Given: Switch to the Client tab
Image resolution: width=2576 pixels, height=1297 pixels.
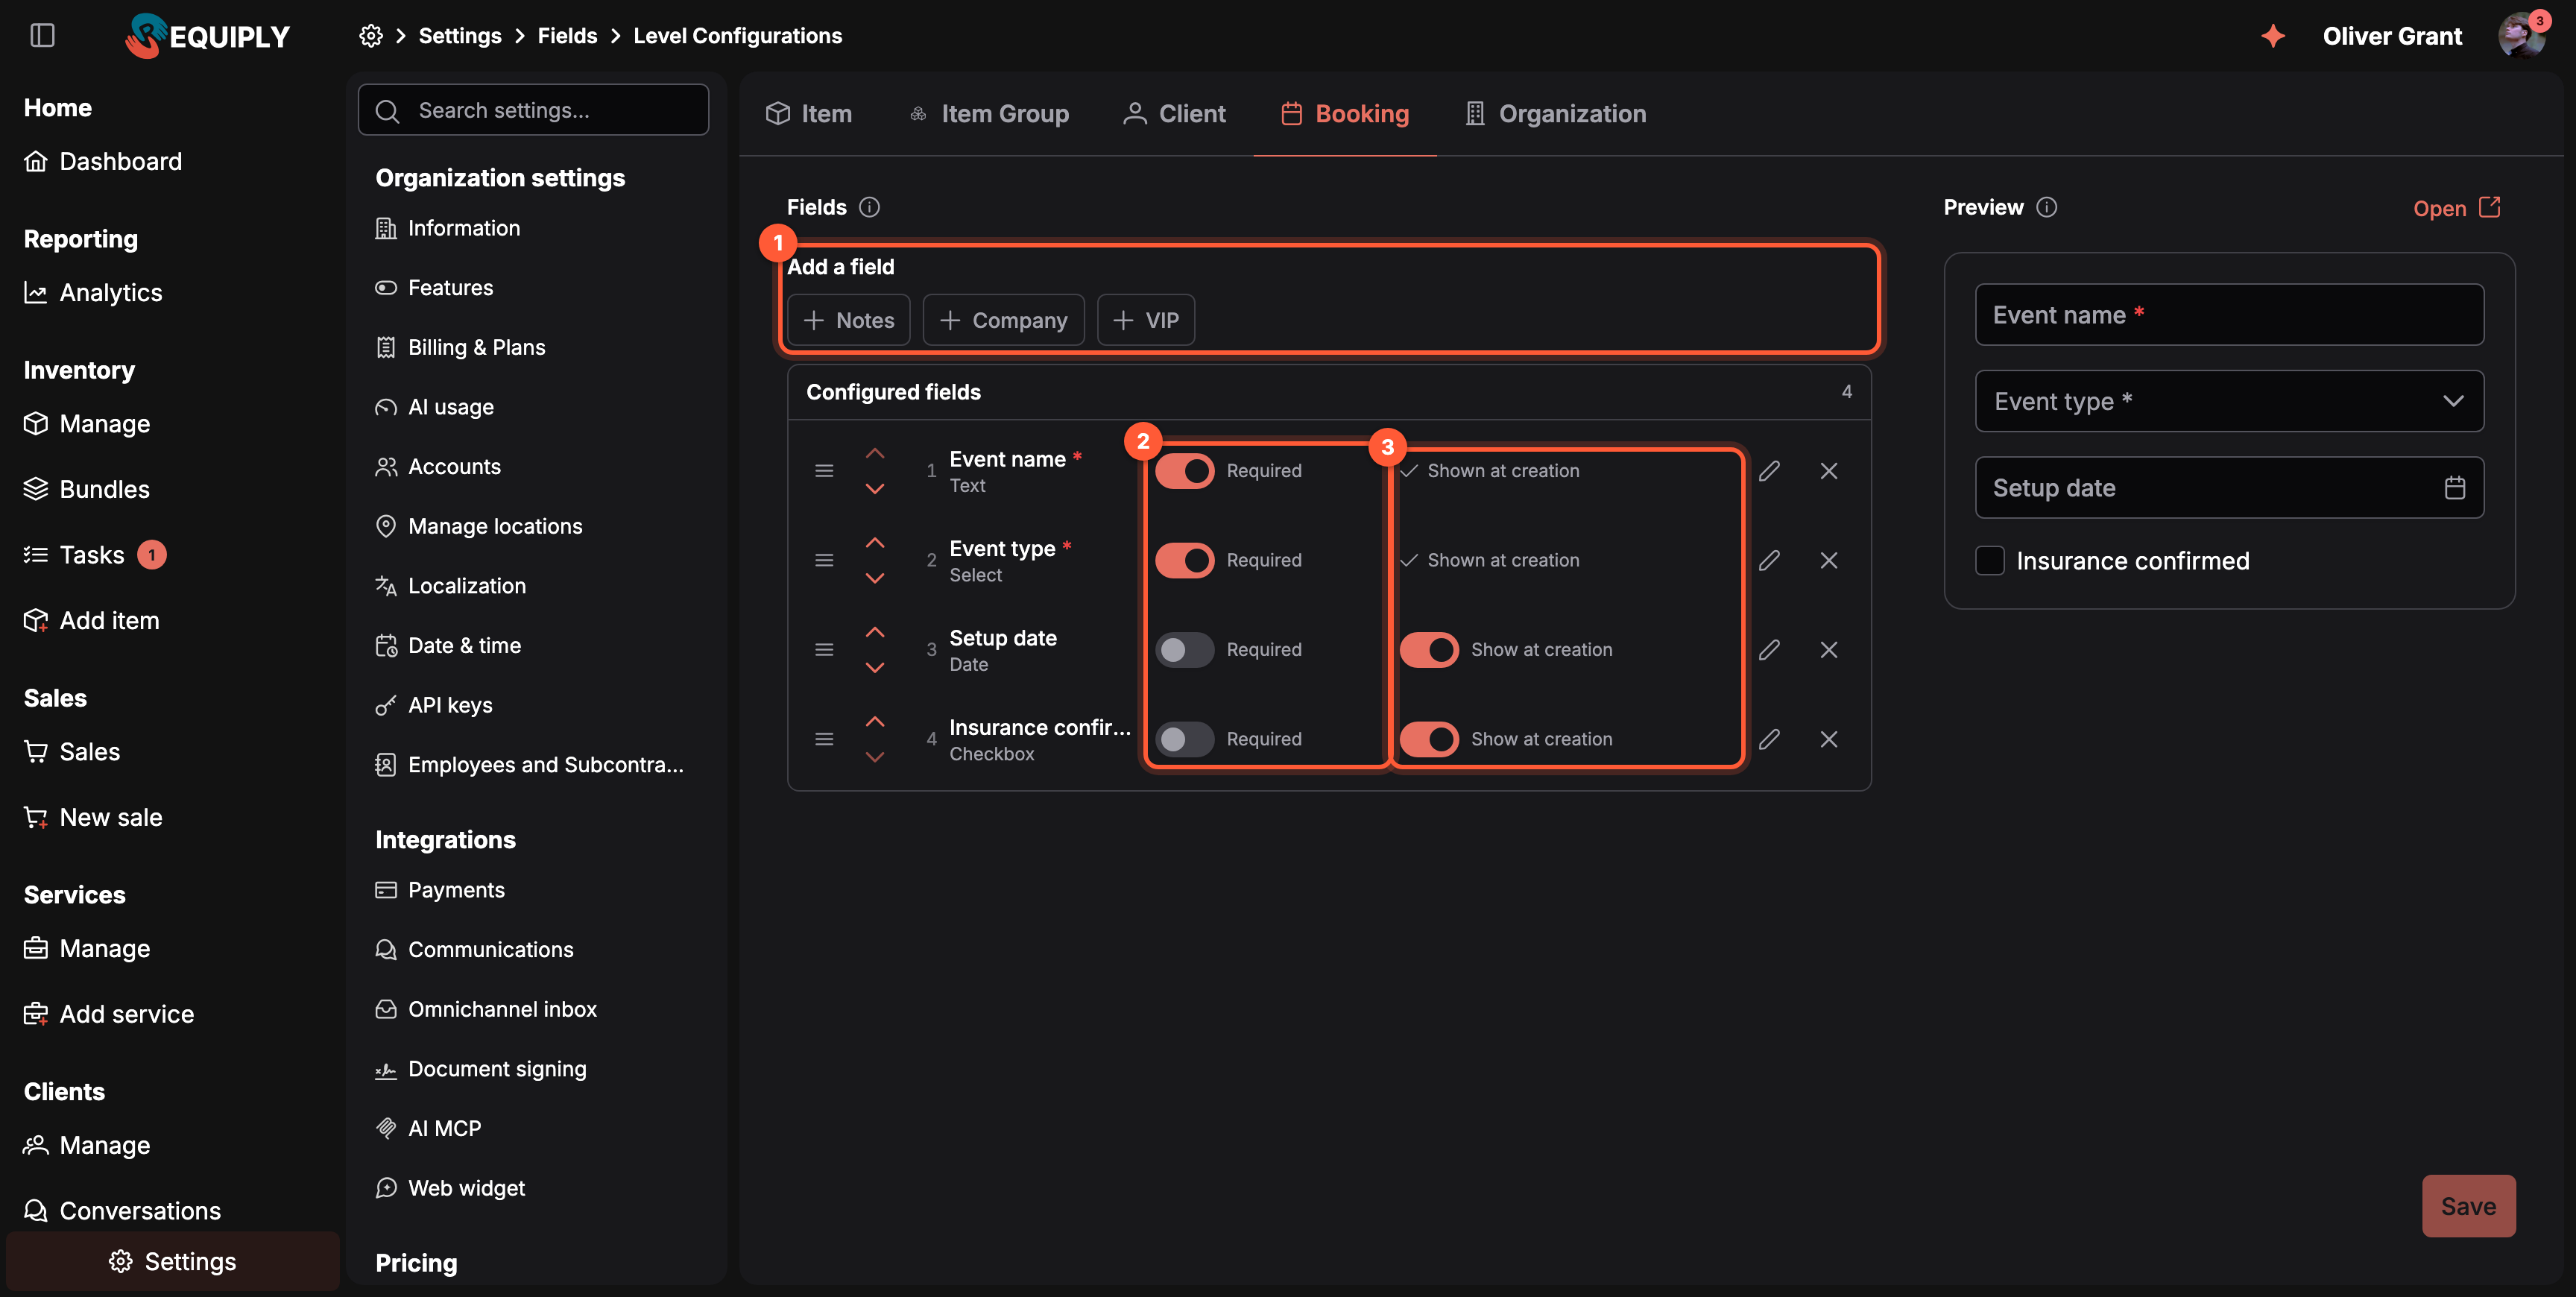Looking at the screenshot, I should (x=1174, y=114).
